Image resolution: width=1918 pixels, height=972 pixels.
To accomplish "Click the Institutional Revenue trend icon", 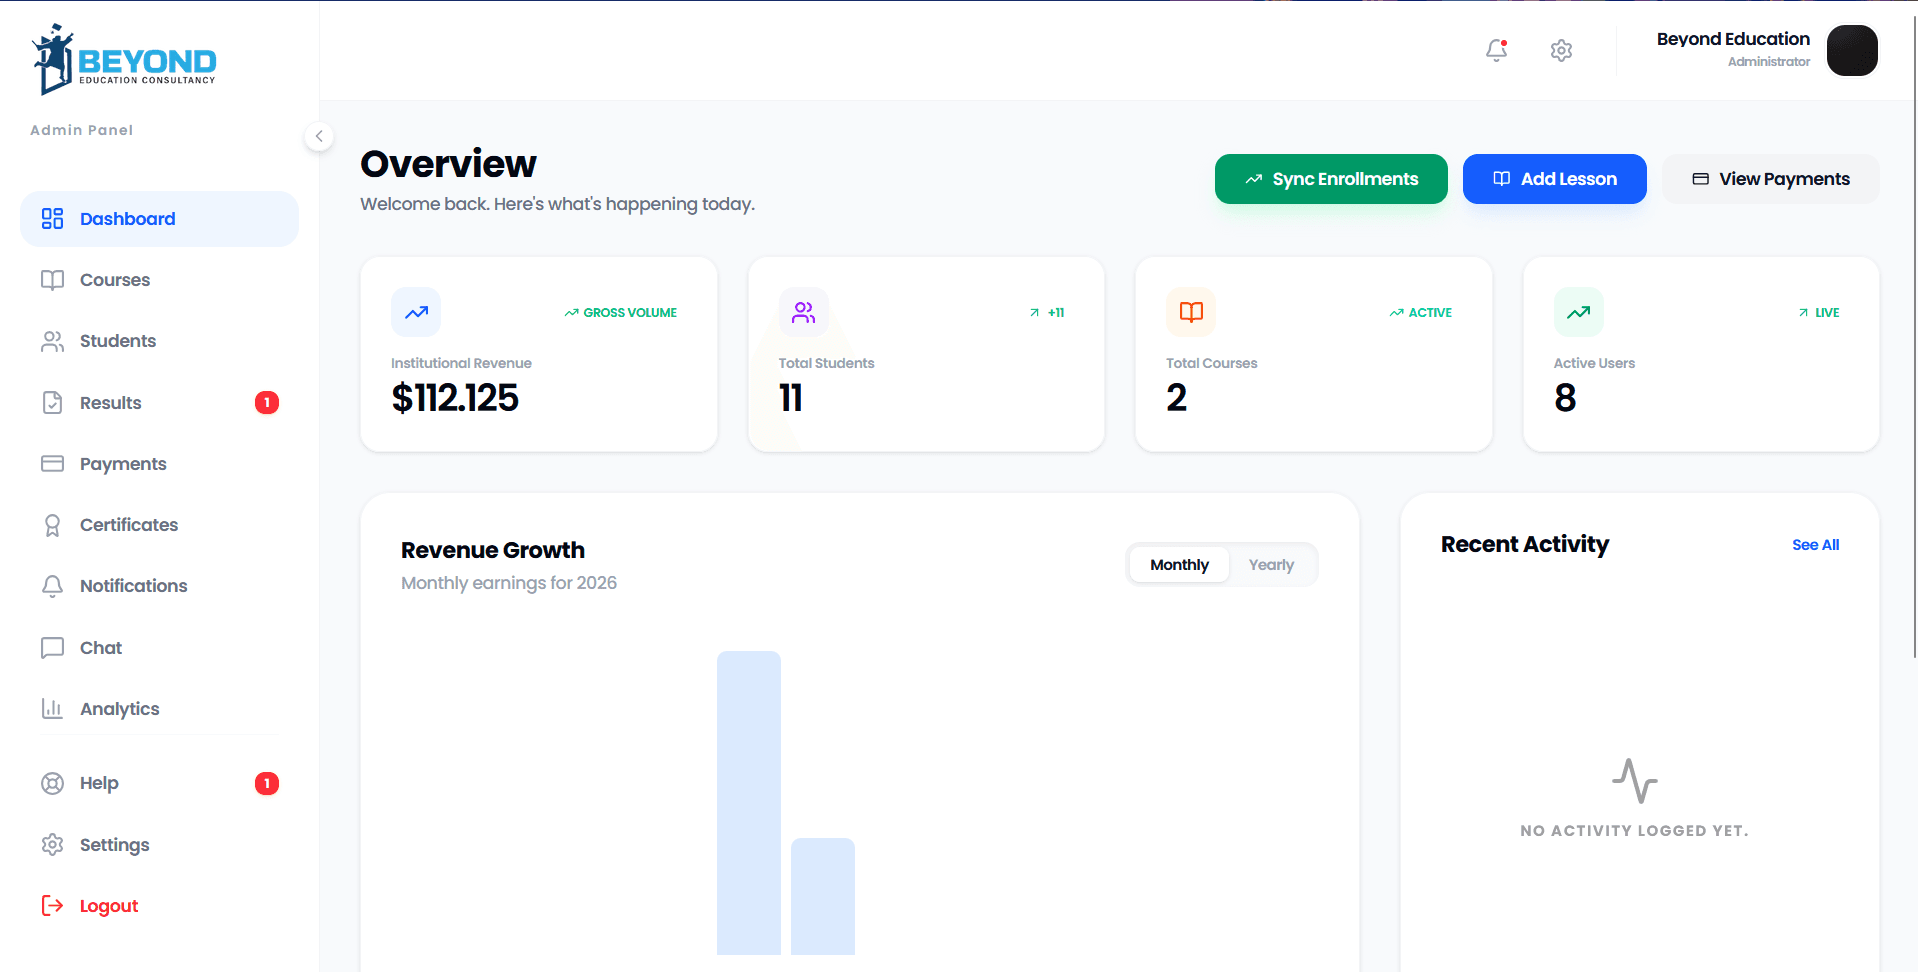I will pos(416,312).
